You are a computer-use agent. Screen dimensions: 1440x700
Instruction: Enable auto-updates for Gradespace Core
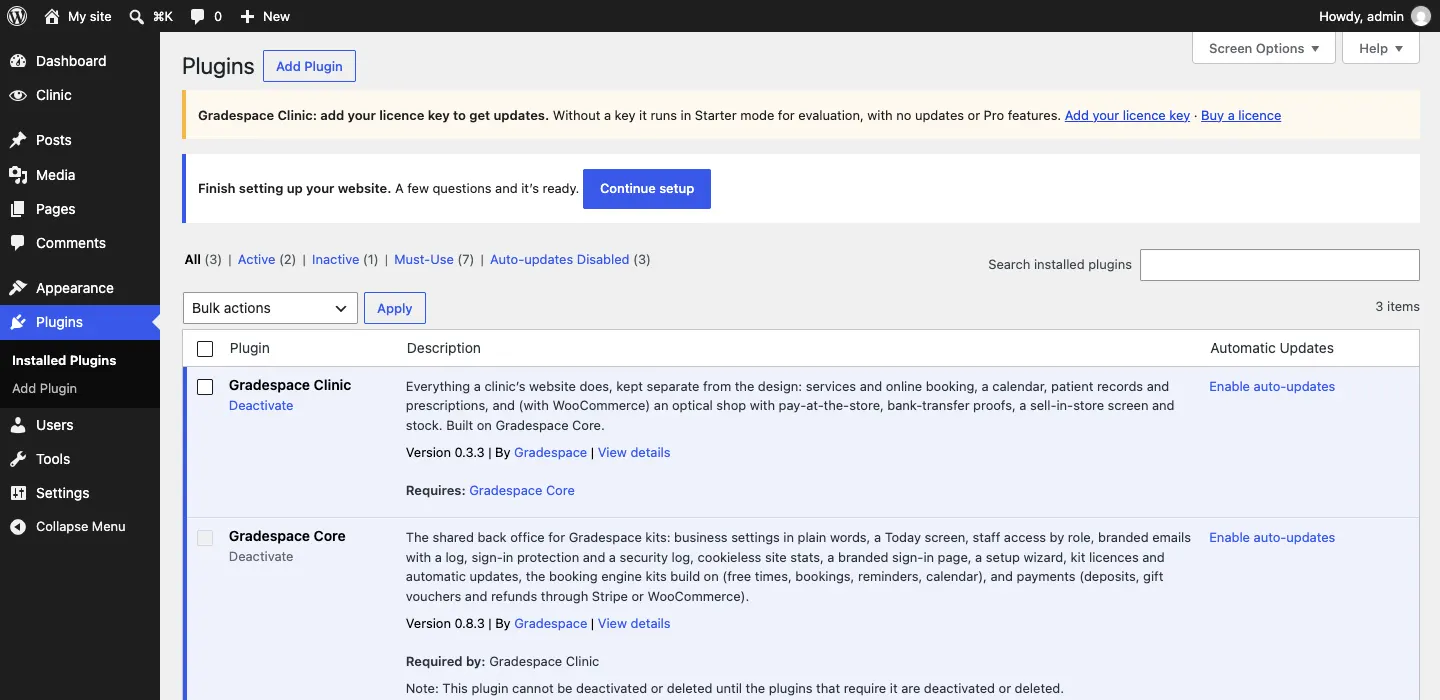1272,537
